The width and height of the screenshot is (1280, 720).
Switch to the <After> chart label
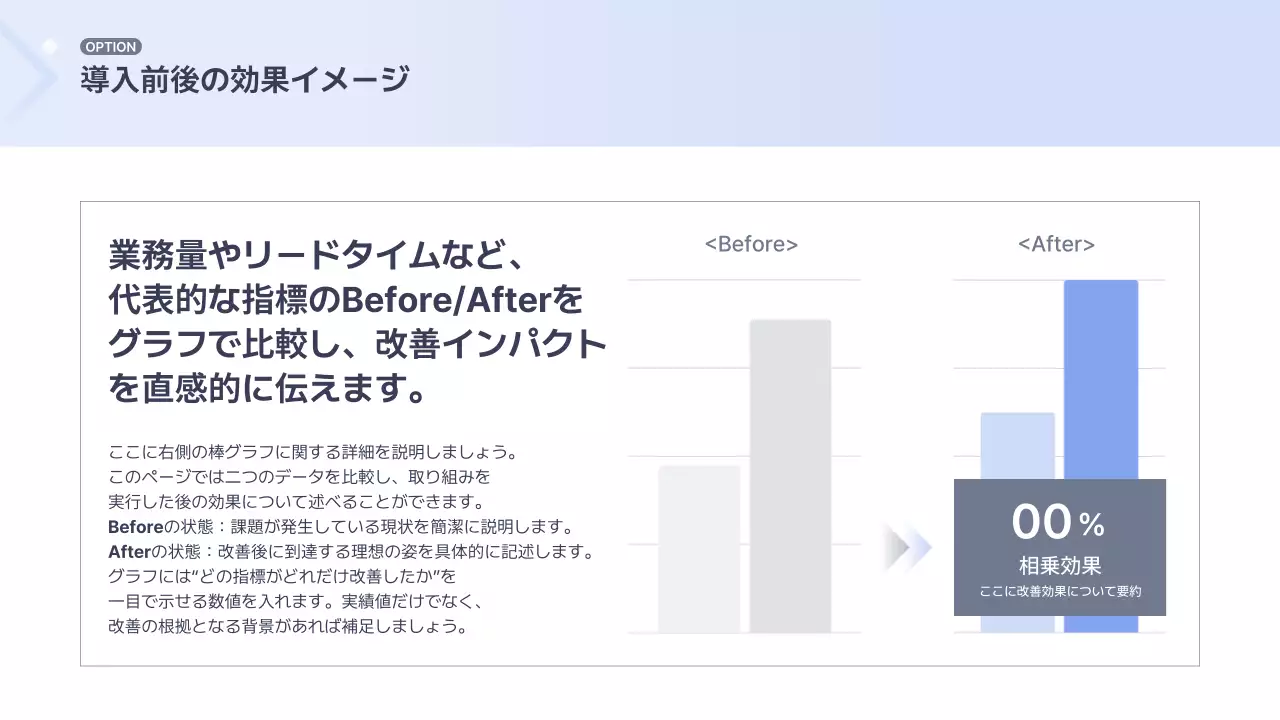(x=1056, y=243)
